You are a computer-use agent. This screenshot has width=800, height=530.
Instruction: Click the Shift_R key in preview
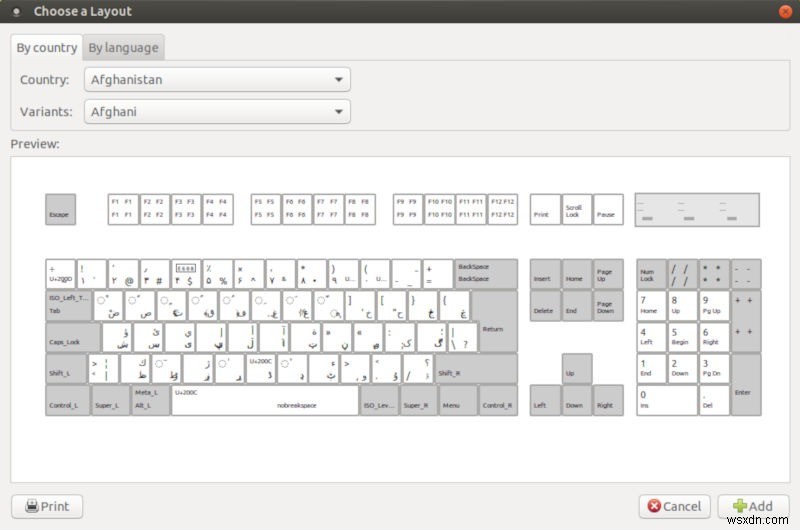click(x=476, y=369)
